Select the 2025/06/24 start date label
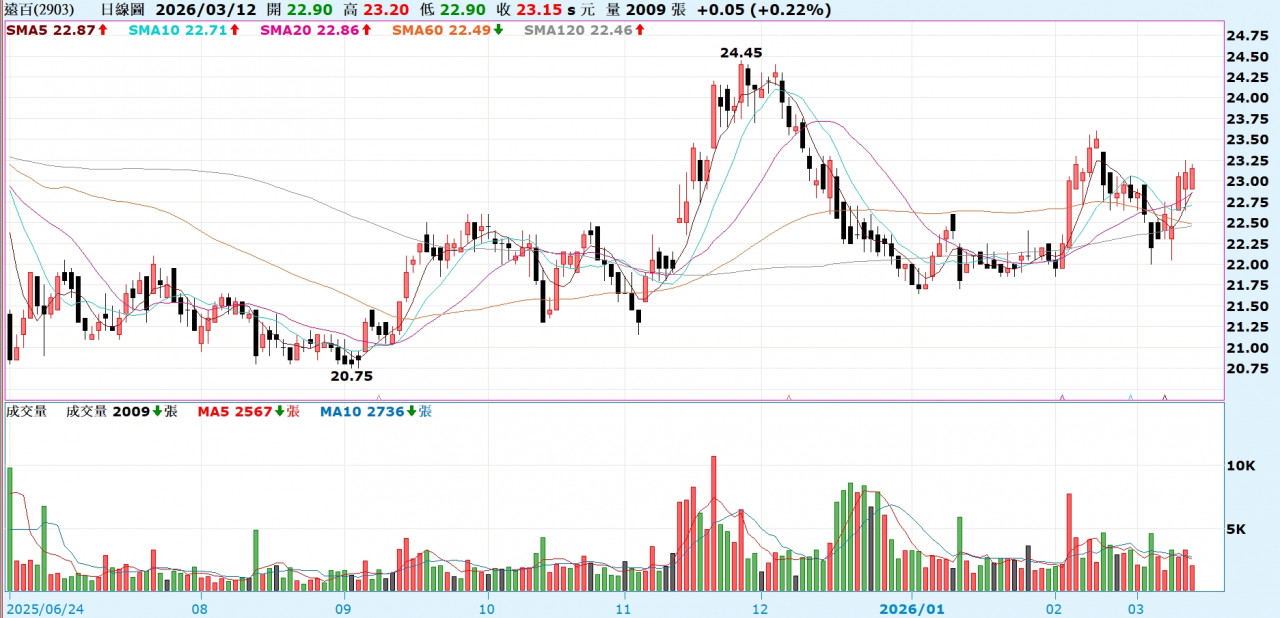This screenshot has width=1280, height=618. (x=45, y=607)
